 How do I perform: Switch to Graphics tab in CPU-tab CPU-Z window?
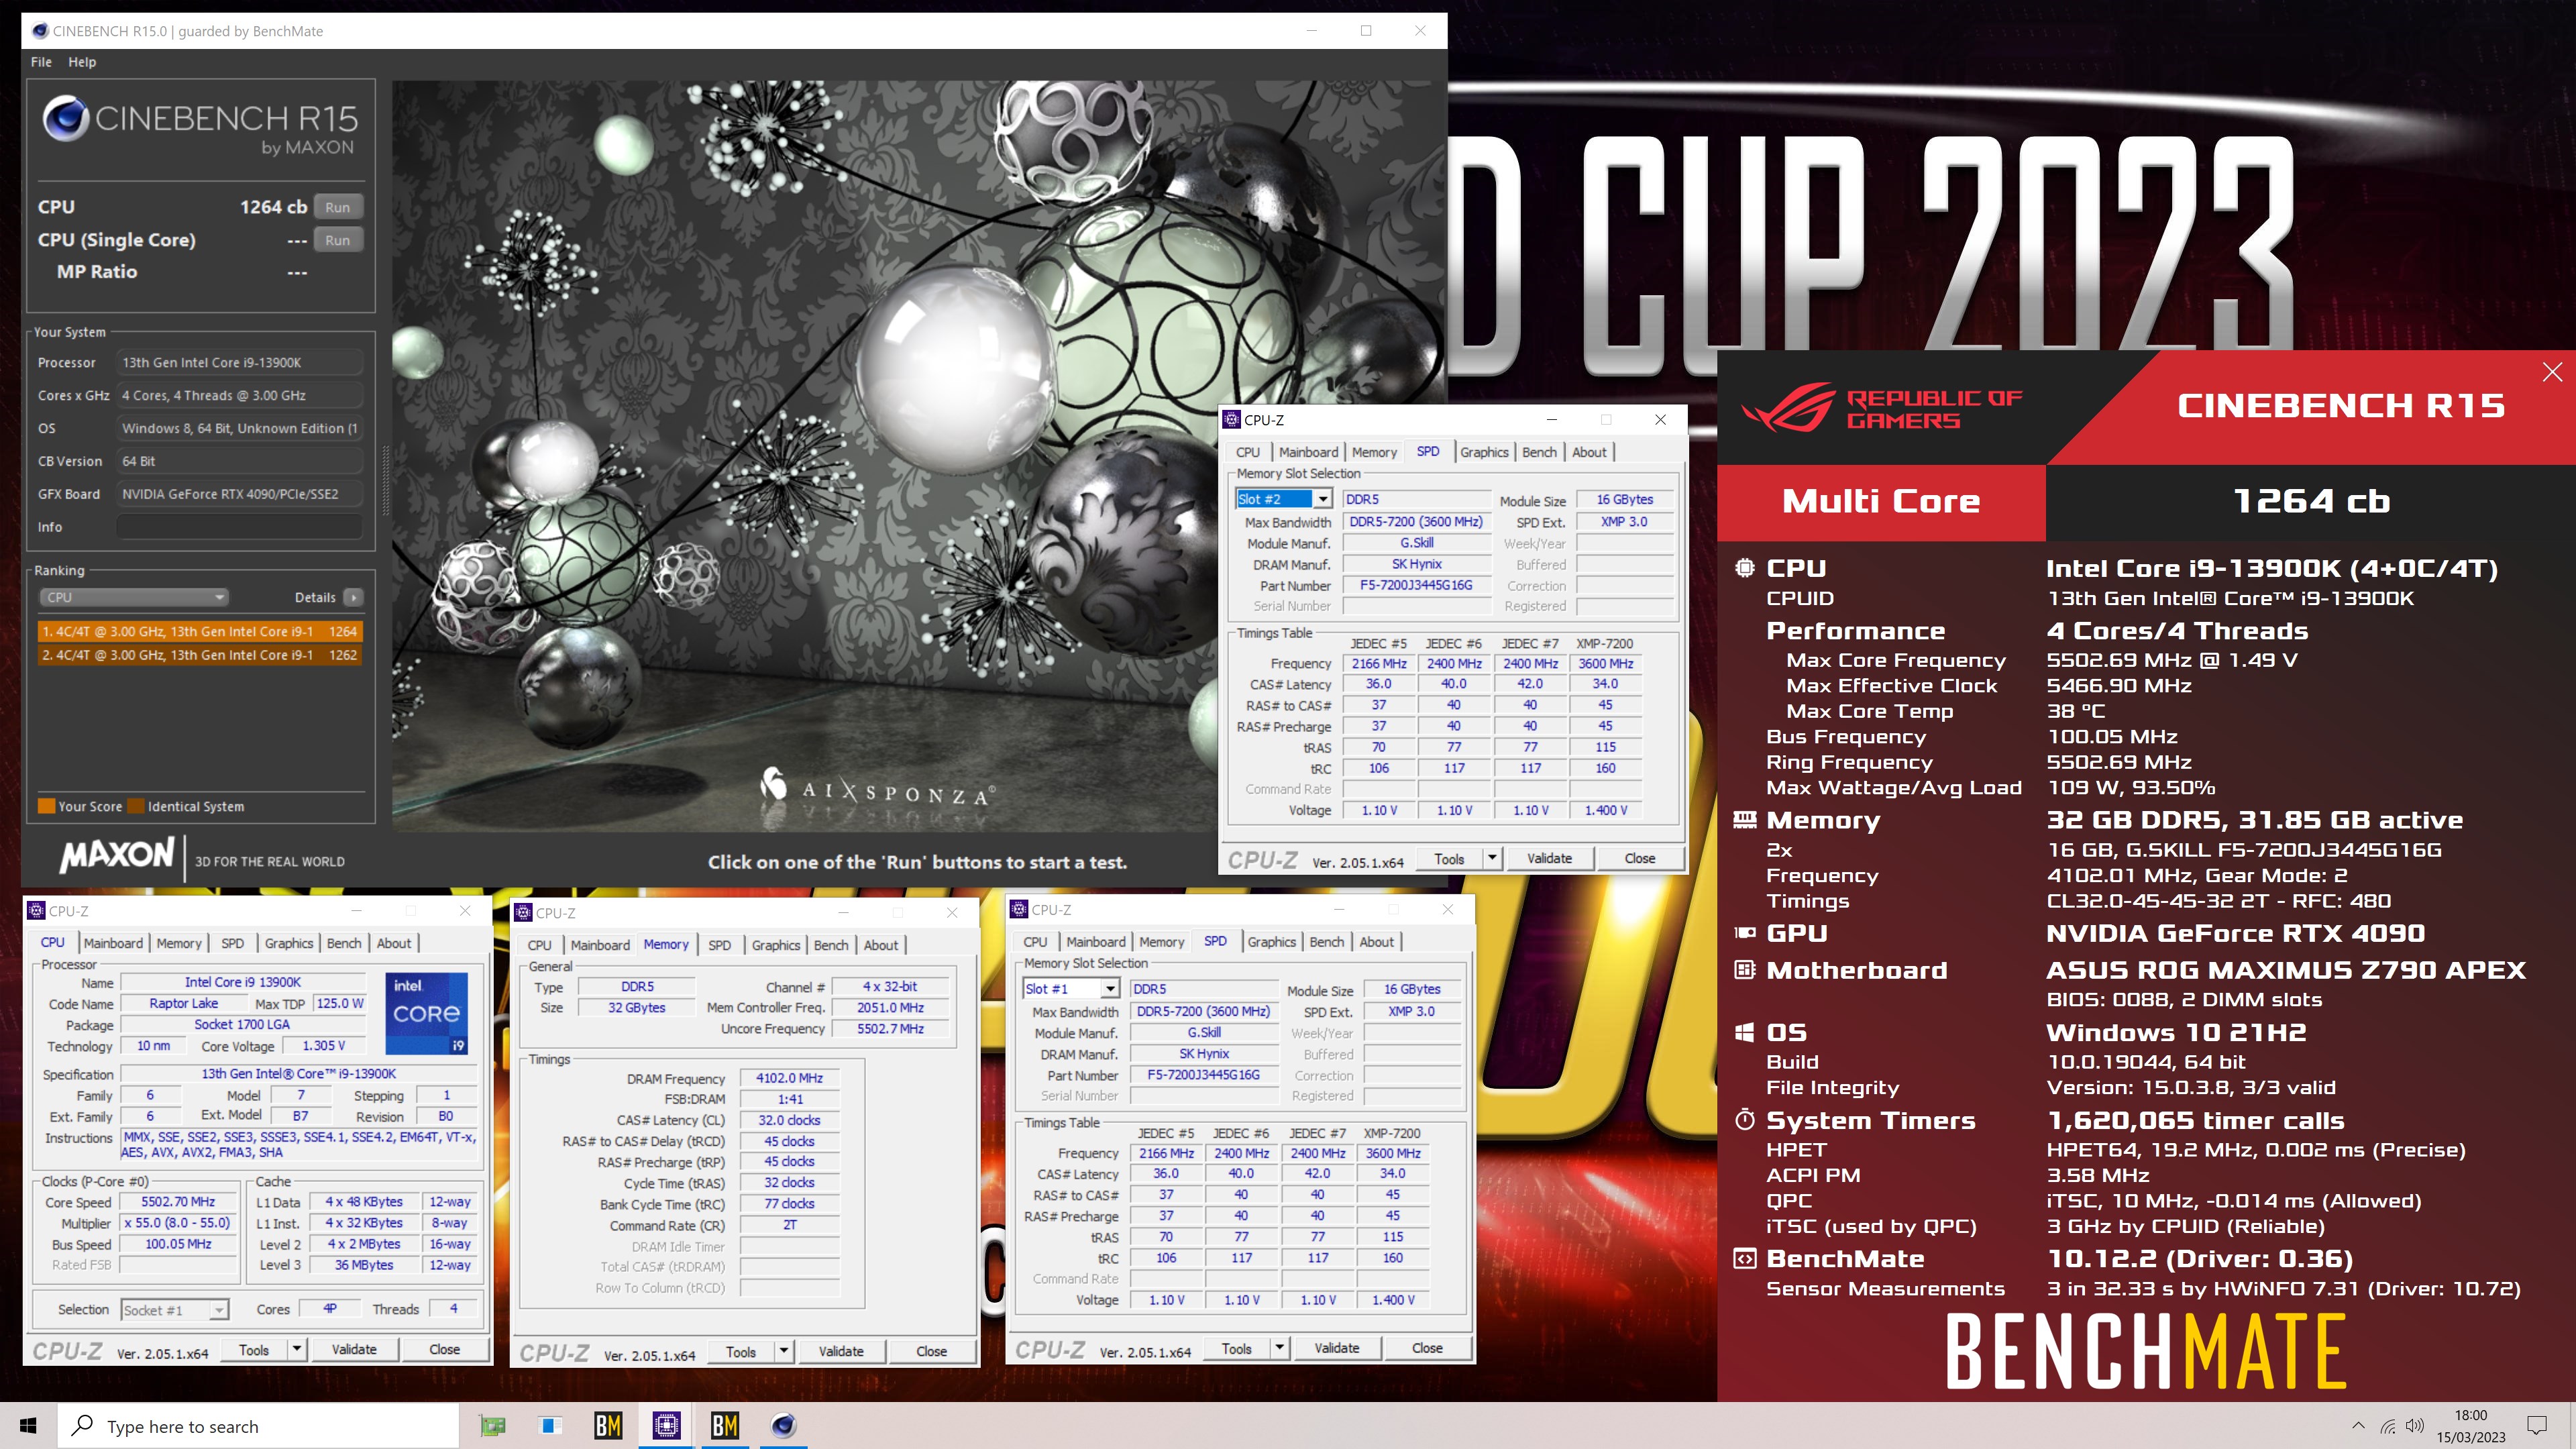click(x=289, y=943)
